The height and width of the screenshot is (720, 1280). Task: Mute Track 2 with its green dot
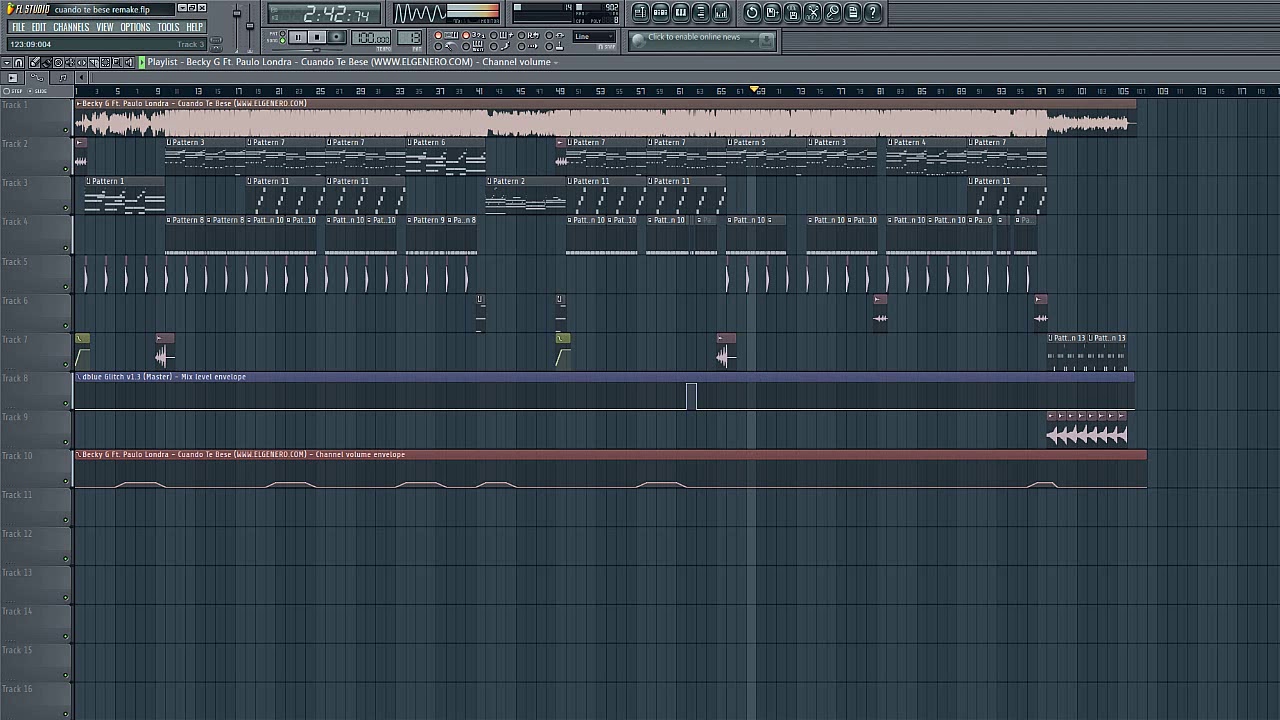(x=66, y=170)
